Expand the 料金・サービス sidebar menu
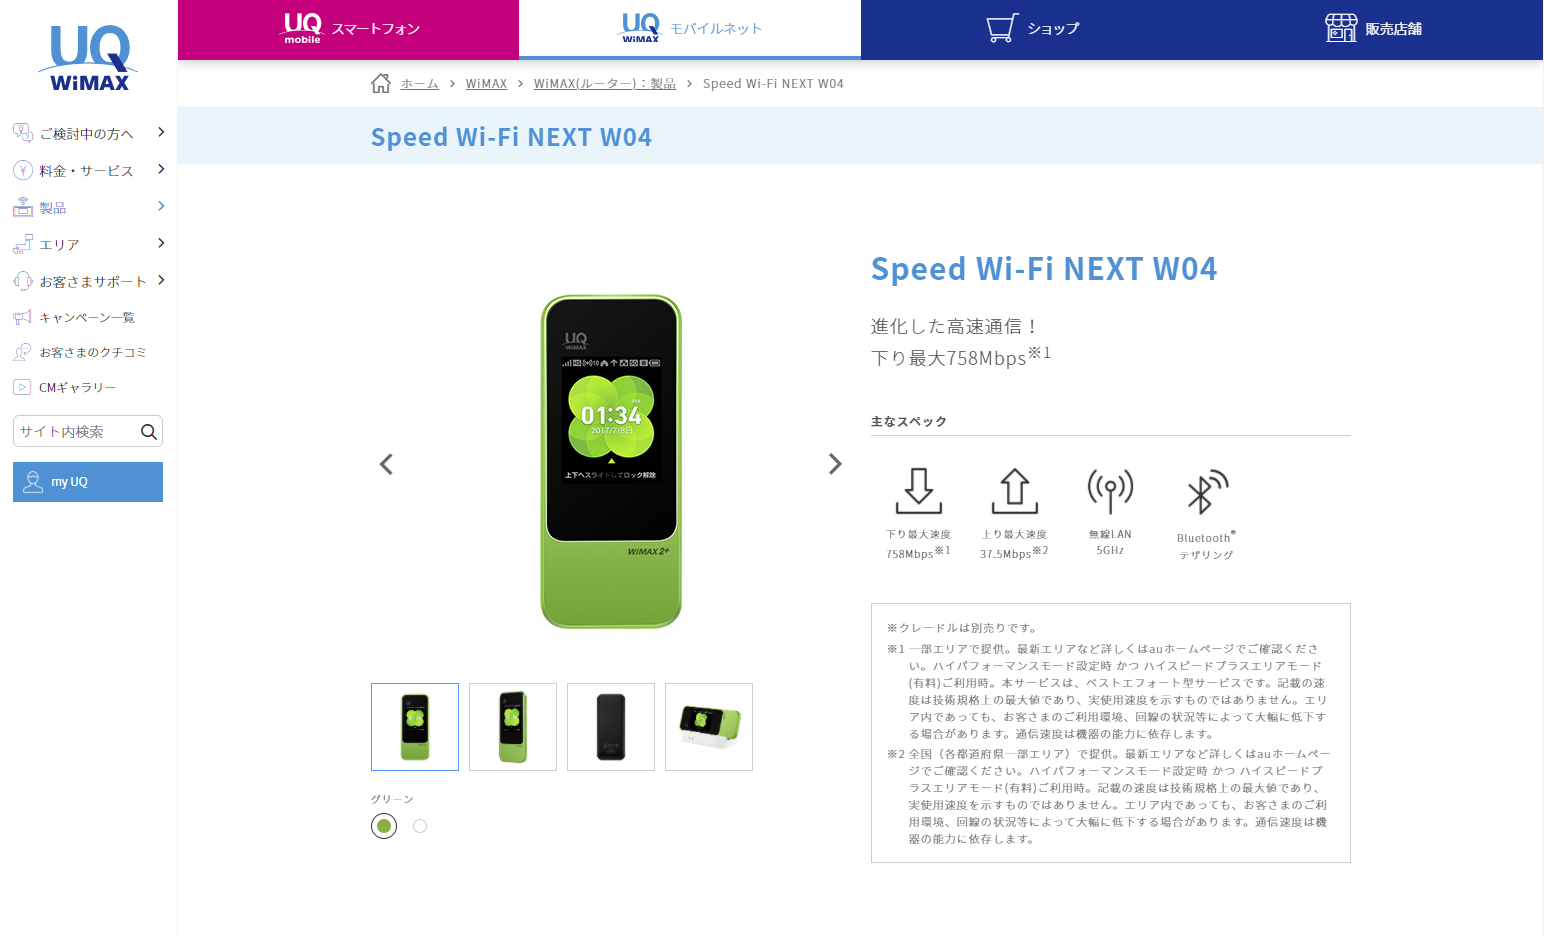Image resolution: width=1544 pixels, height=936 pixels. [x=88, y=170]
